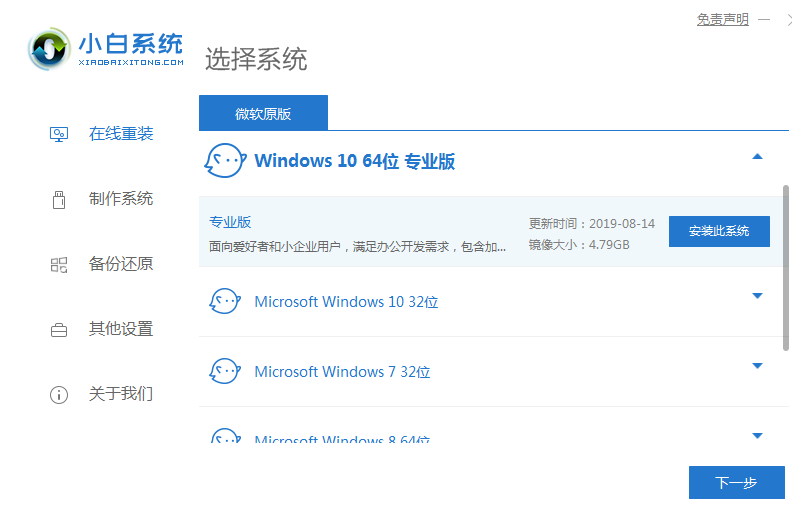Click the Windows 7 32位 face icon
This screenshot has height=512, width=797.
224,371
